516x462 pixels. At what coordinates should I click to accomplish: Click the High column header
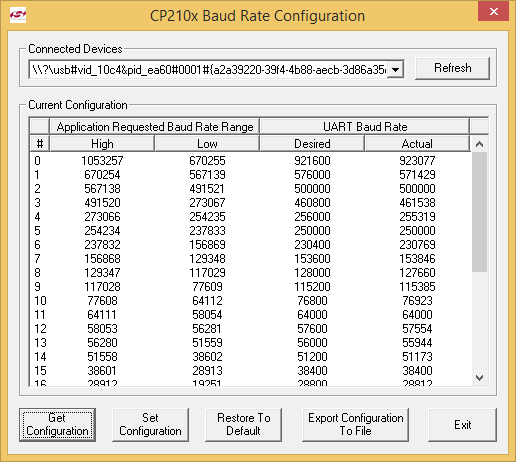[102, 144]
